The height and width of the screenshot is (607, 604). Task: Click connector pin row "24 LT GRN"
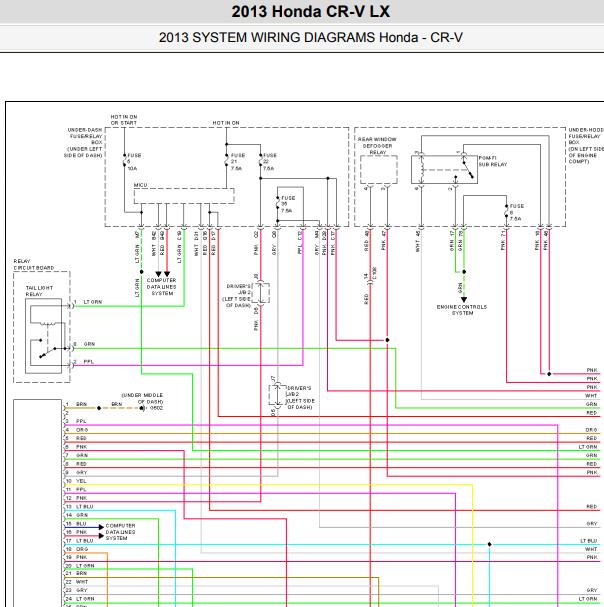(x=80, y=598)
